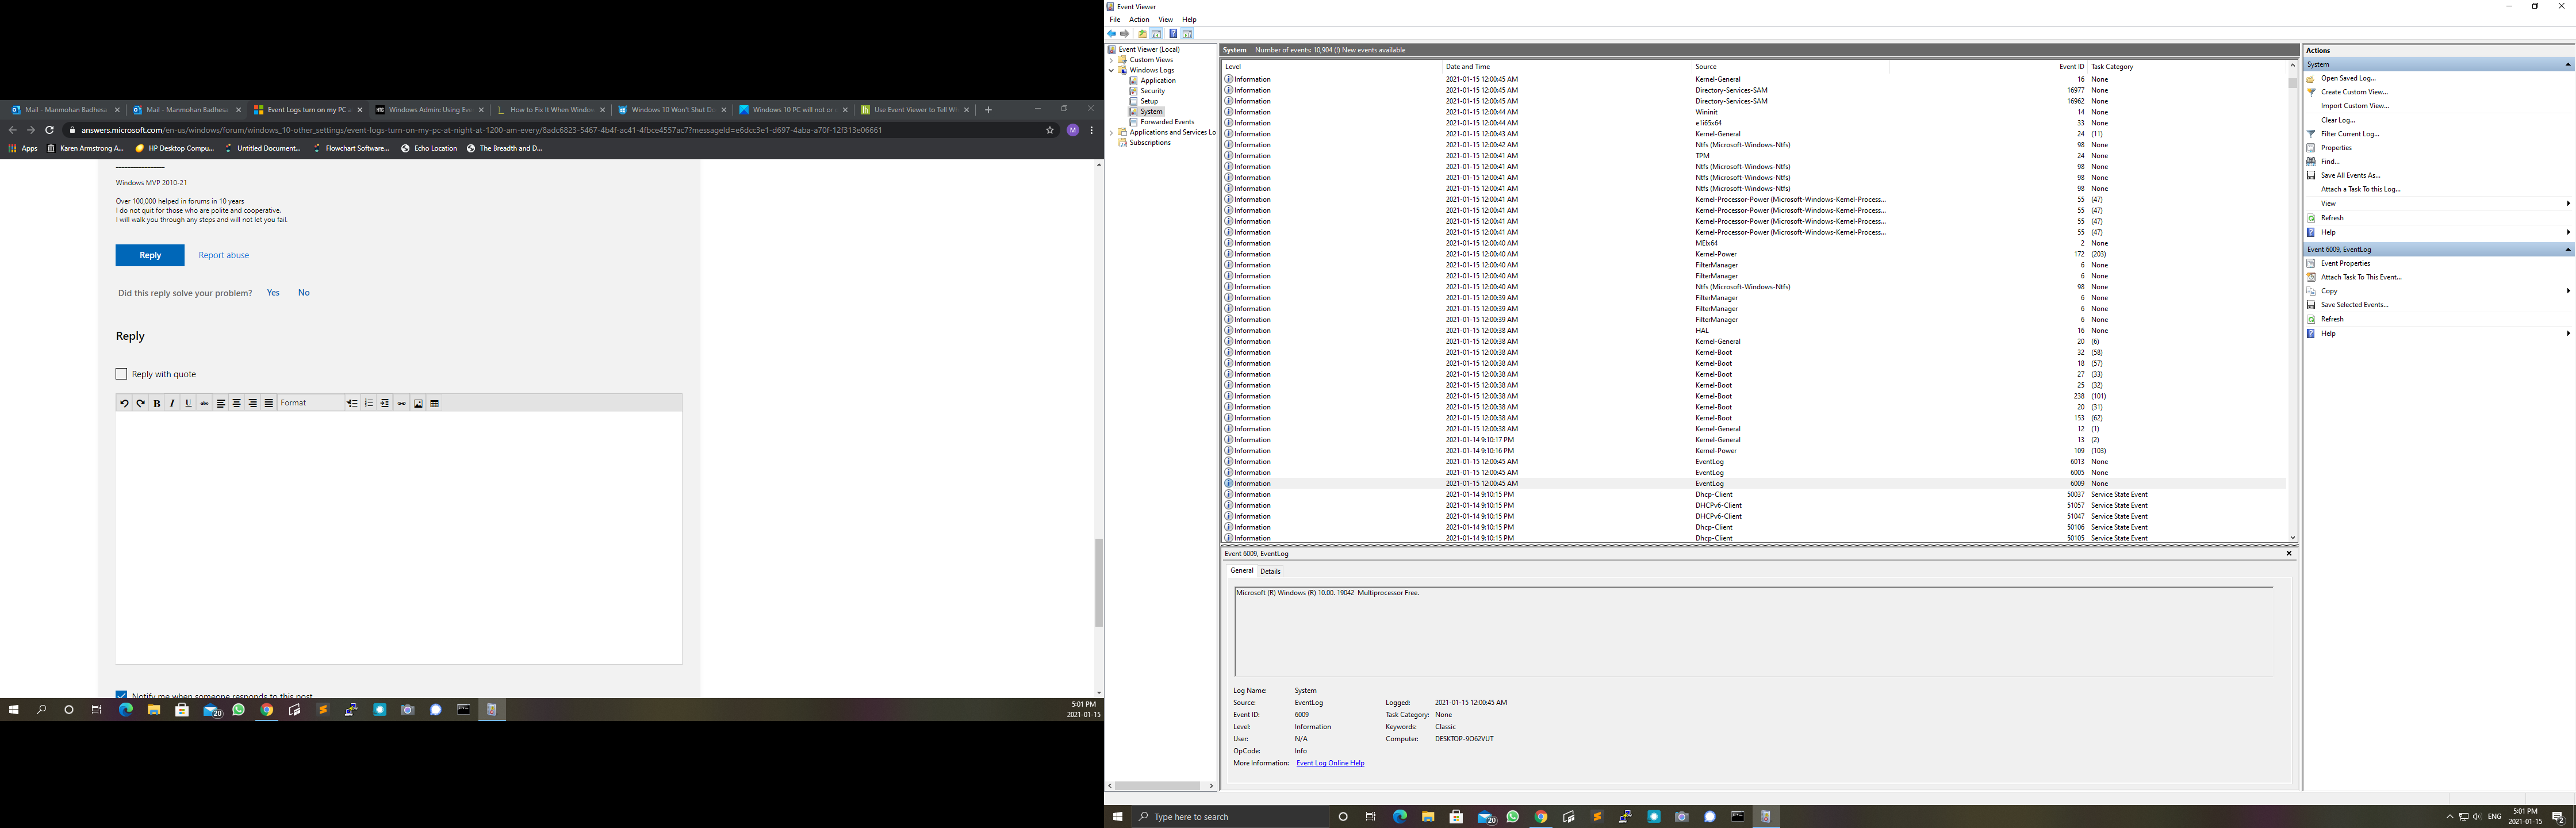Image resolution: width=2576 pixels, height=828 pixels.
Task: Align text left in reply editor
Action: pos(221,403)
